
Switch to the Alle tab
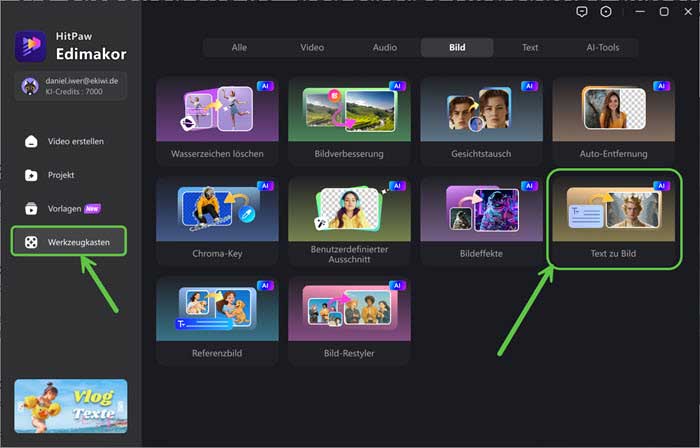point(239,47)
